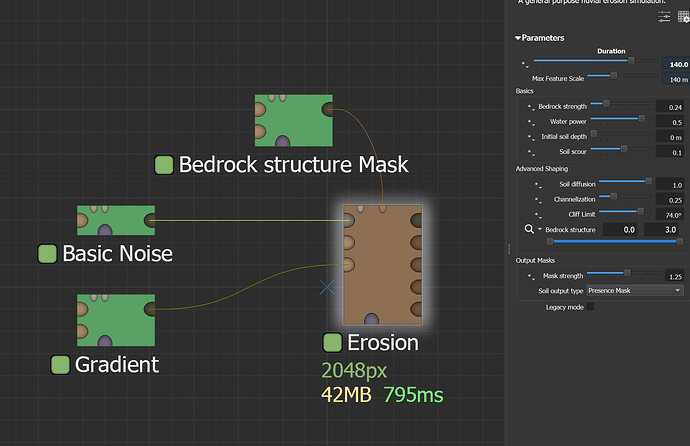Click the output port of Gradient node

pos(150,309)
